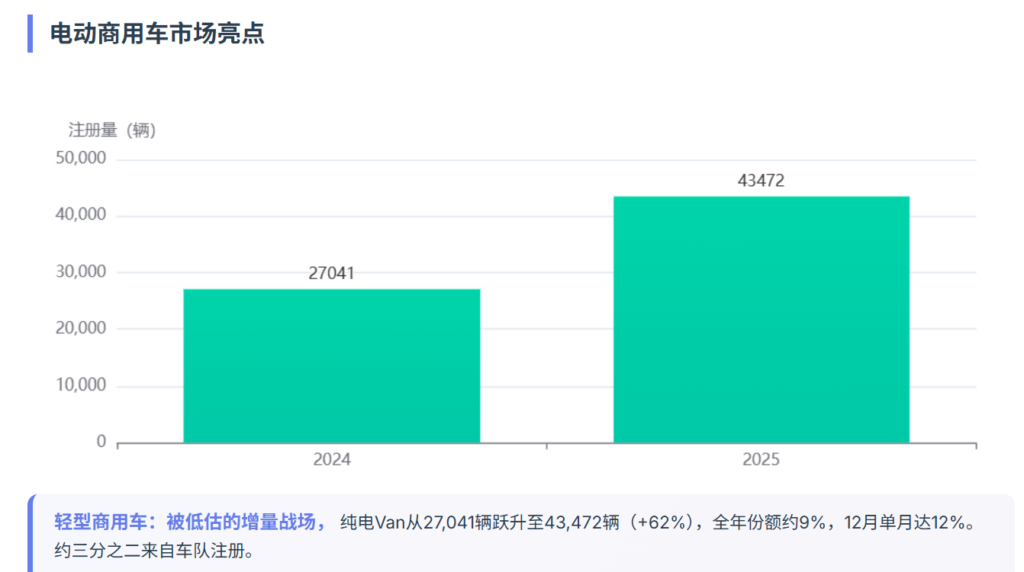Click the 0 y-axis tick label
This screenshot has width=1024, height=572.
point(101,441)
